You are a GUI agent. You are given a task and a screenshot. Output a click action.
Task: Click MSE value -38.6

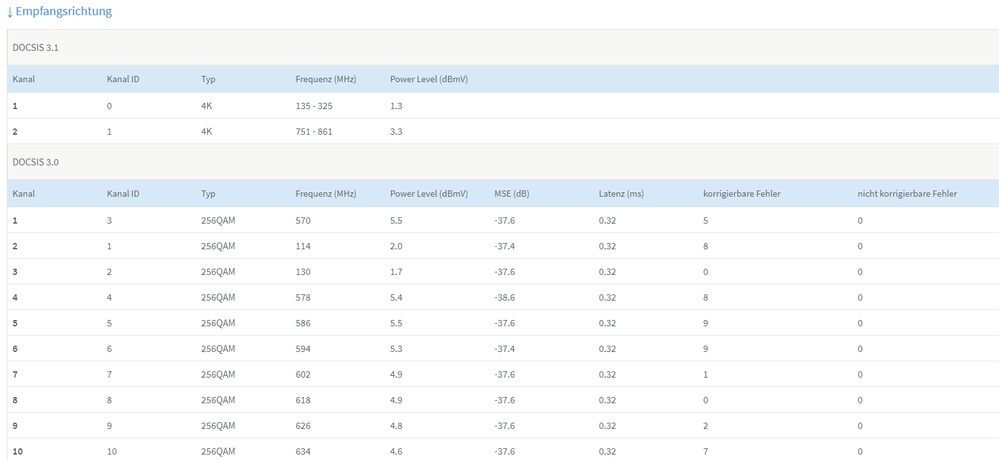pyautogui.click(x=505, y=297)
